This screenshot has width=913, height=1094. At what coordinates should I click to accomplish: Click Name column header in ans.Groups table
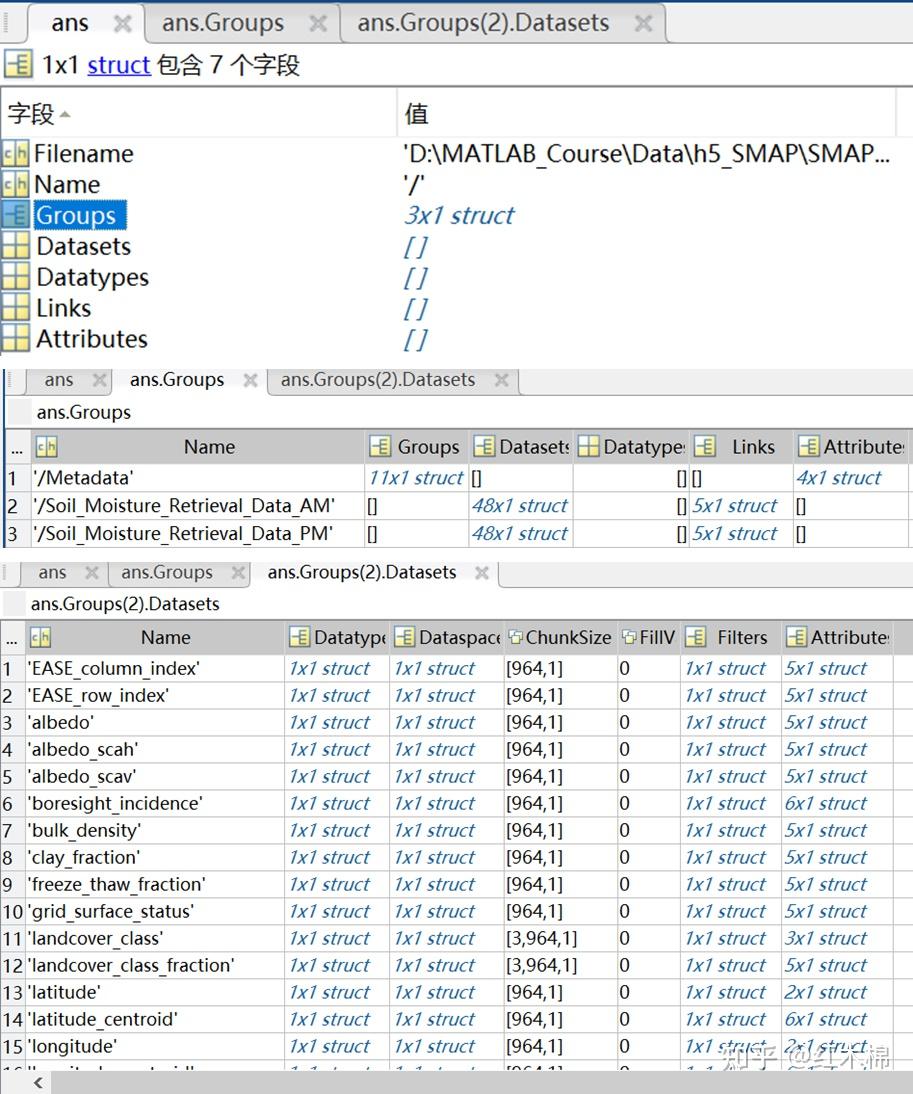pos(209,447)
